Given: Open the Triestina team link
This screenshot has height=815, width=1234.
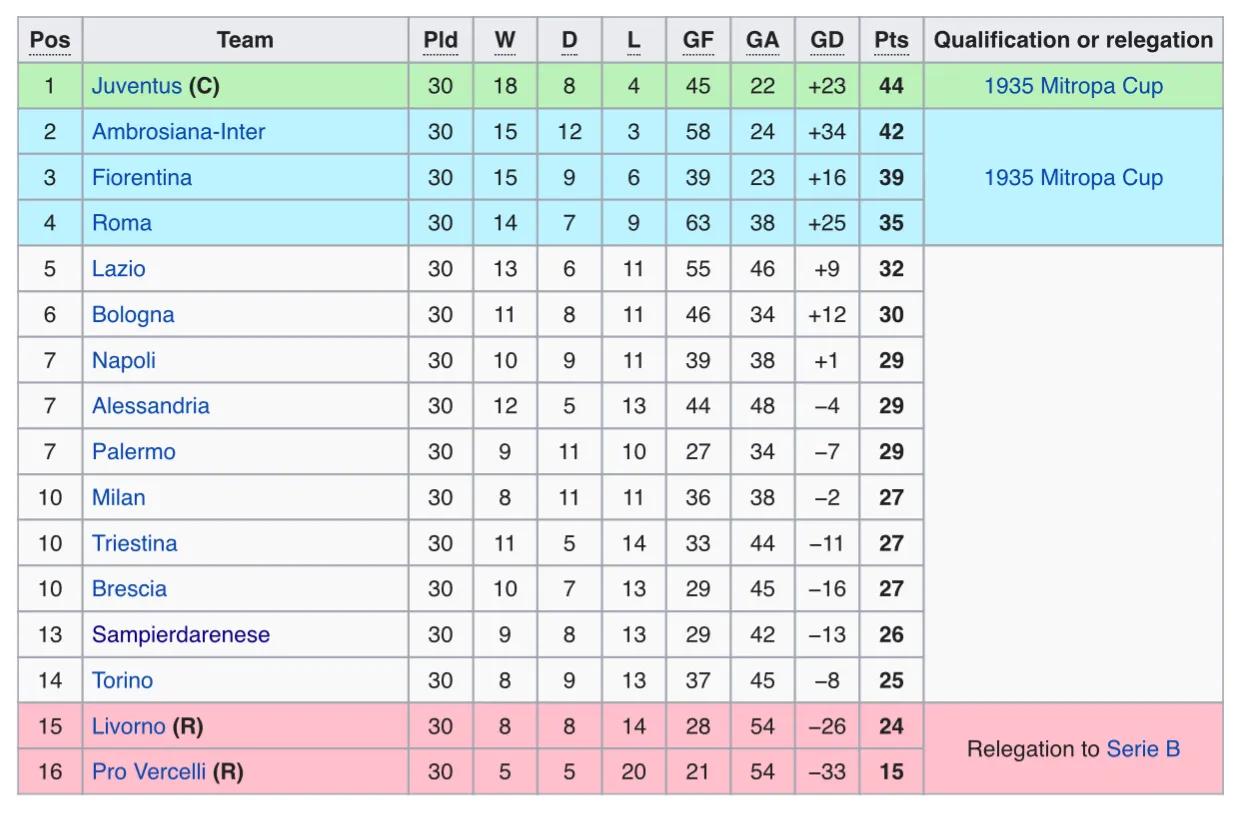Looking at the screenshot, I should coord(134,543).
